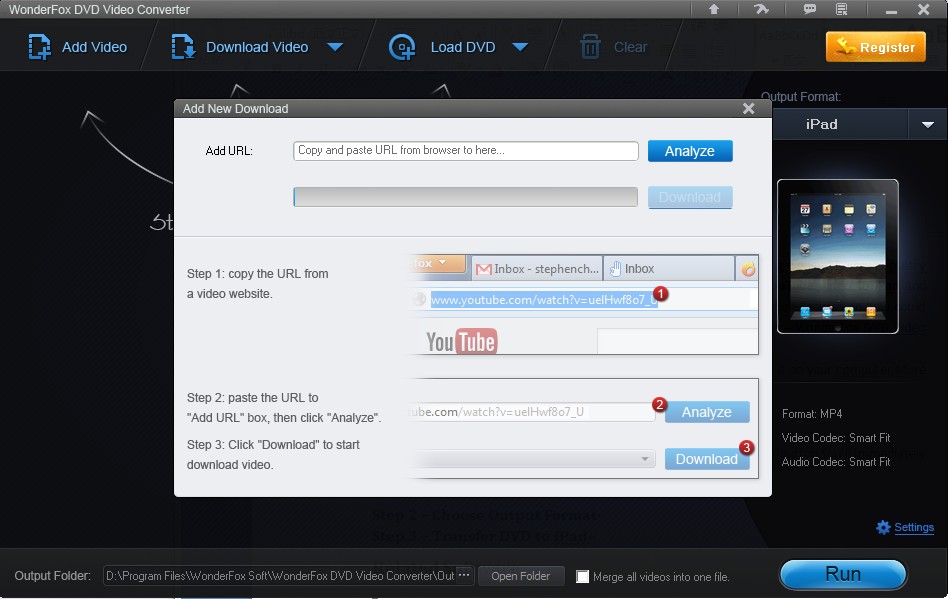Click the Load DVD toolbar button
This screenshot has height=599, width=948.
(442, 47)
